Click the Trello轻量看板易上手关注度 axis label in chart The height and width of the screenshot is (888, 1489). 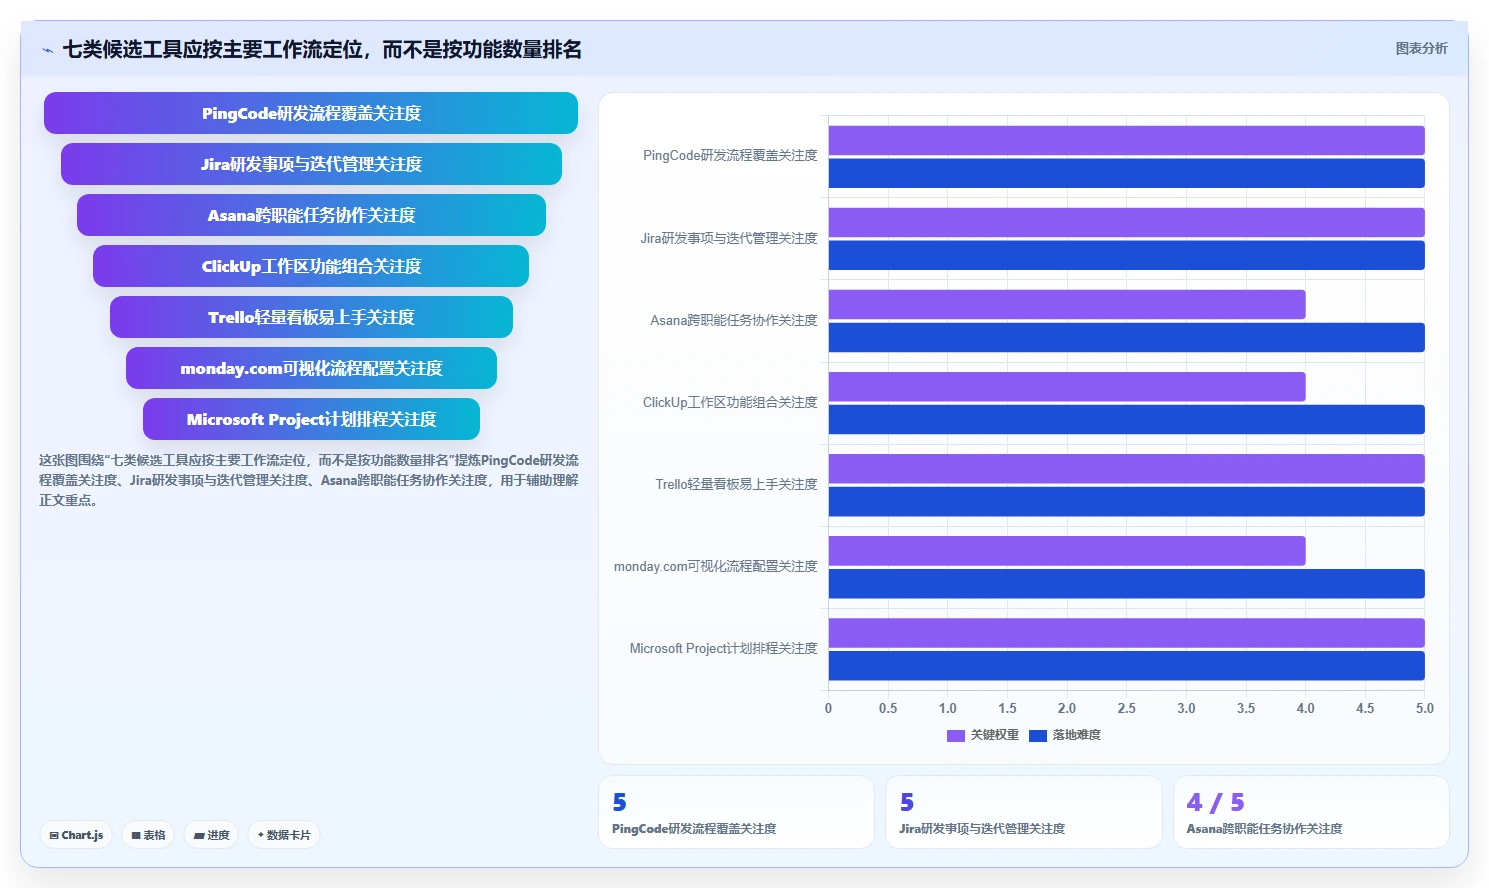click(x=736, y=484)
